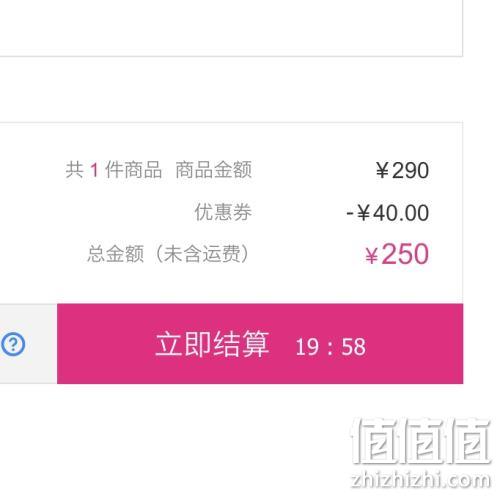The width and height of the screenshot is (500, 497).
Task: Click the yen symbol before 250
Action: [371, 256]
